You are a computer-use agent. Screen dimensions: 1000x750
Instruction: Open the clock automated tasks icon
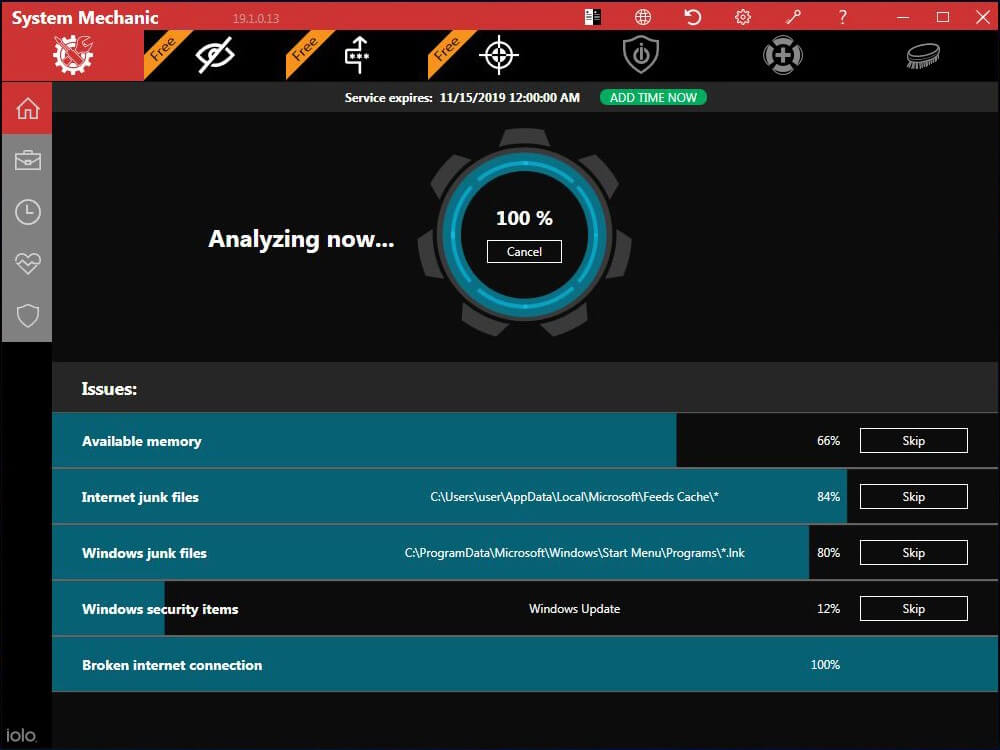click(x=27, y=212)
